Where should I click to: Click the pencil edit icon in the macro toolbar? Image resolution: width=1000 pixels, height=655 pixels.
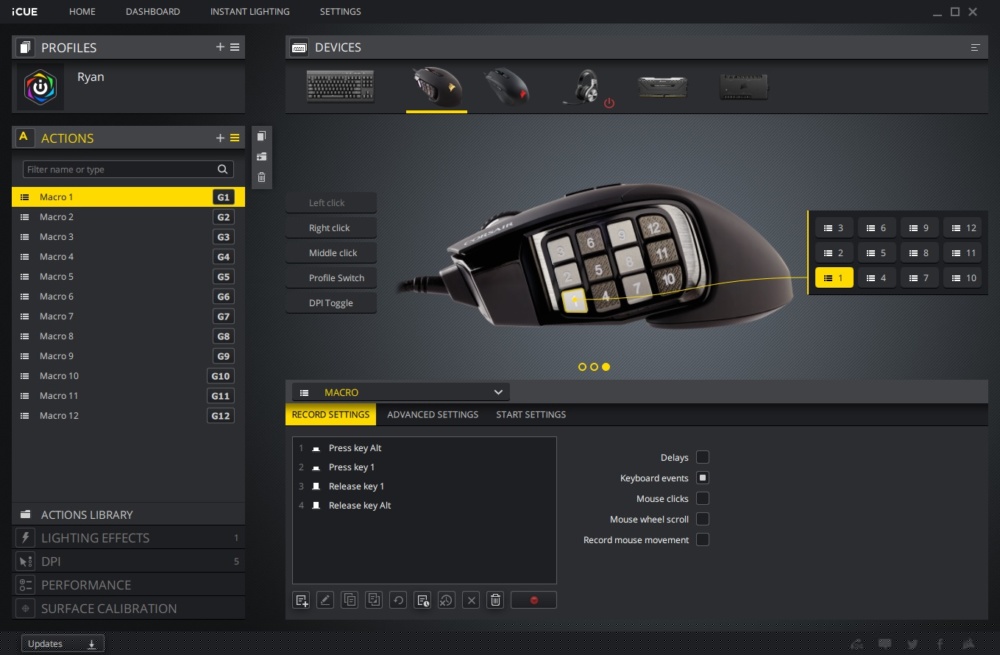[325, 600]
